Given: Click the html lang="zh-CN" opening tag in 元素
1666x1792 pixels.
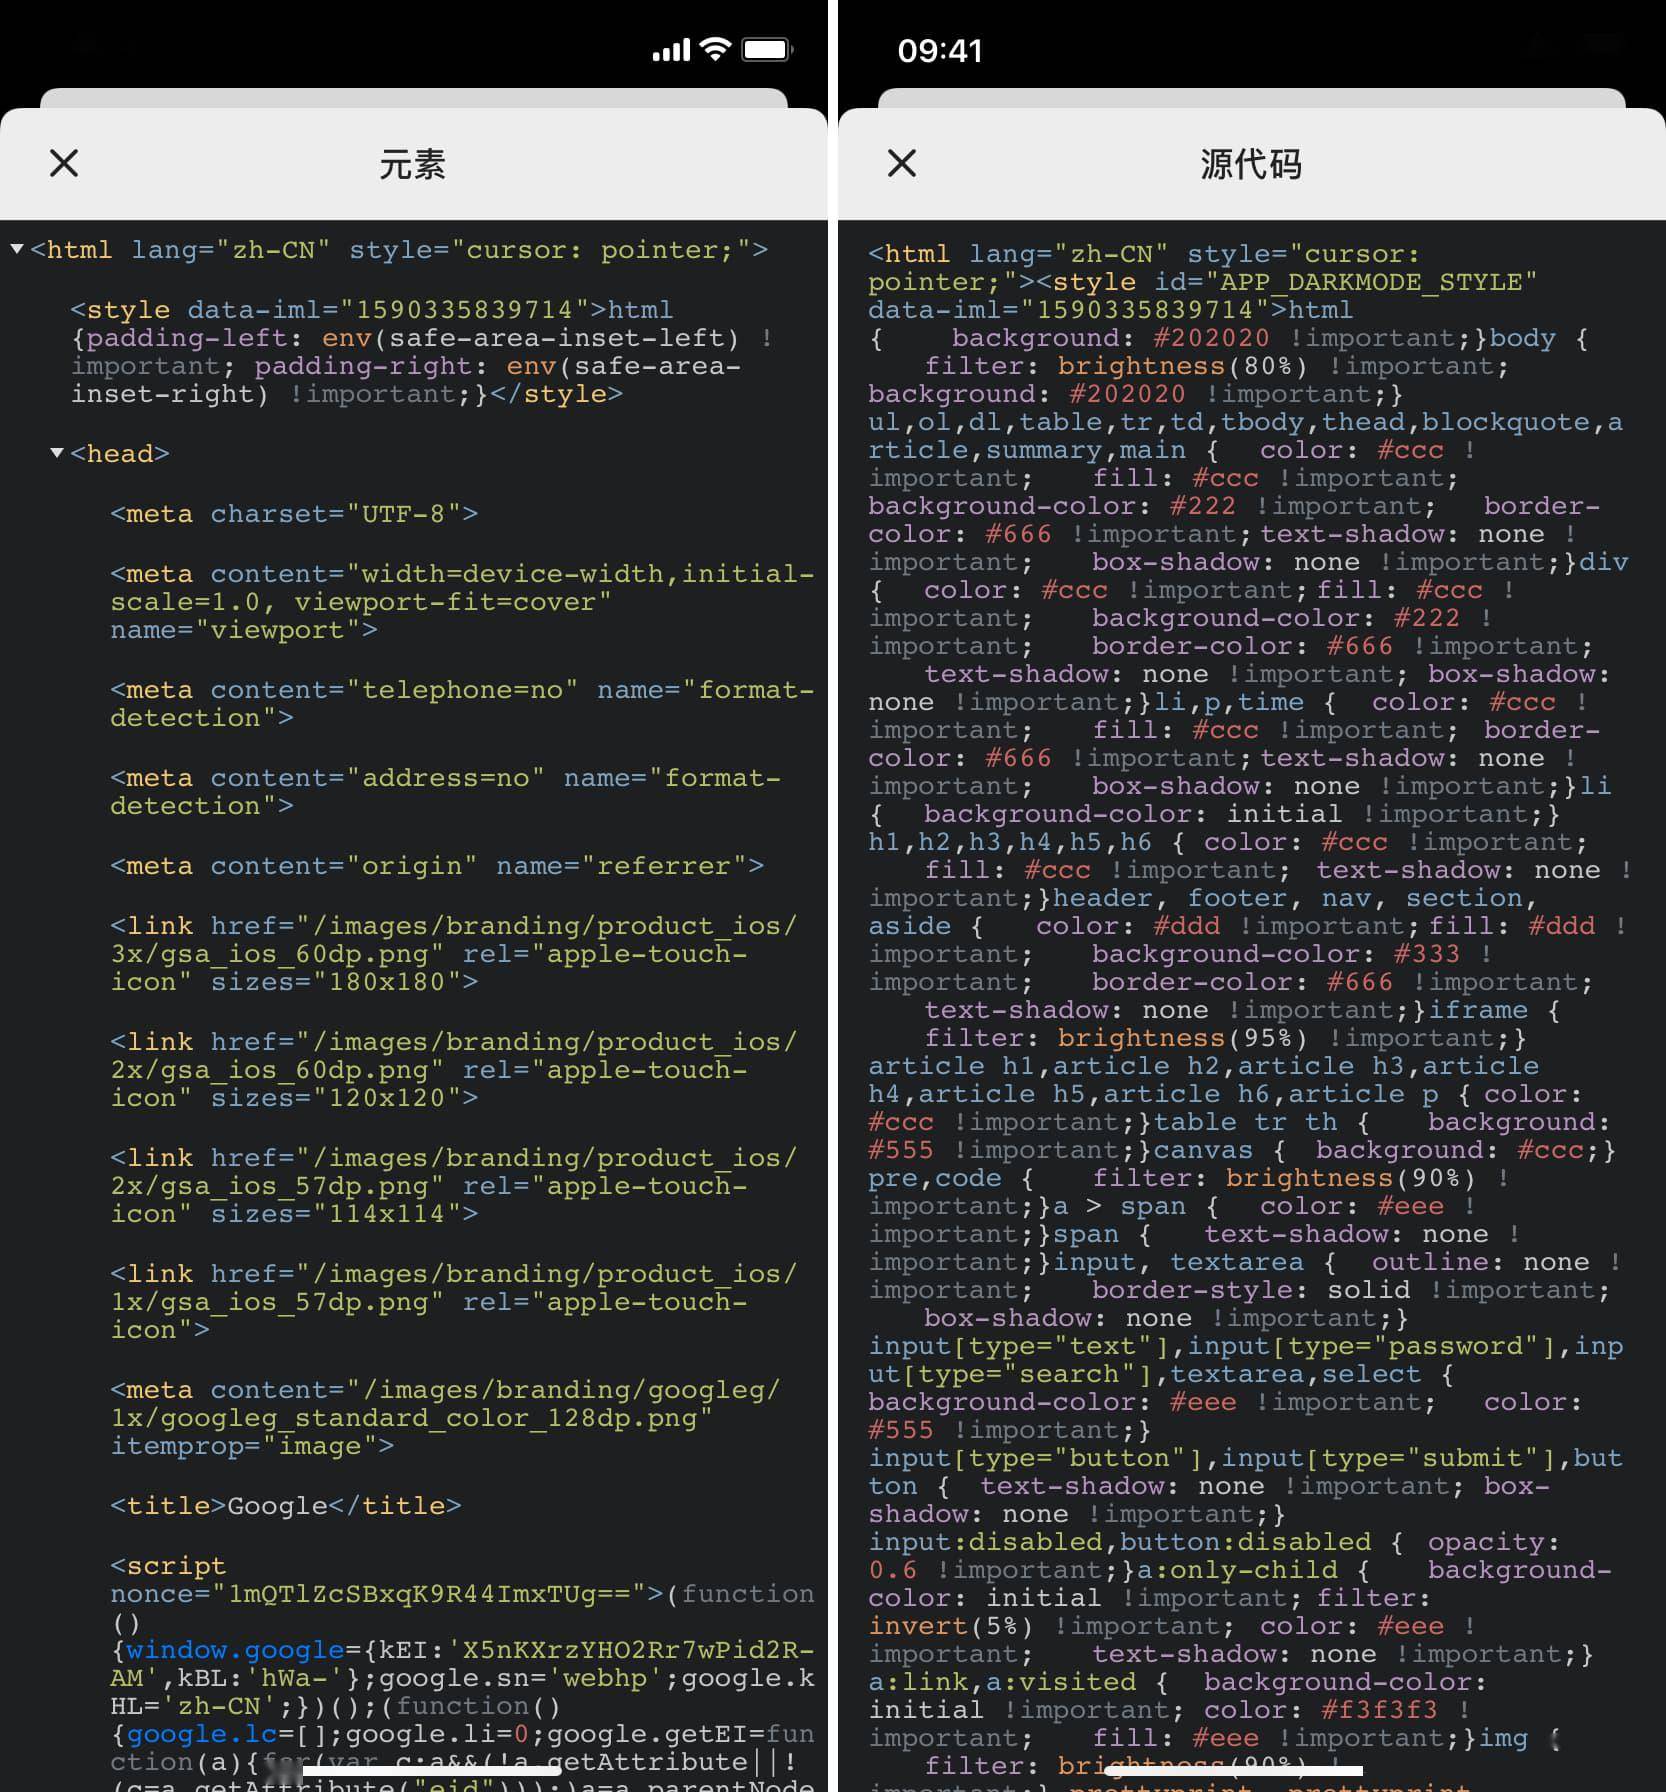Looking at the screenshot, I should click(399, 250).
